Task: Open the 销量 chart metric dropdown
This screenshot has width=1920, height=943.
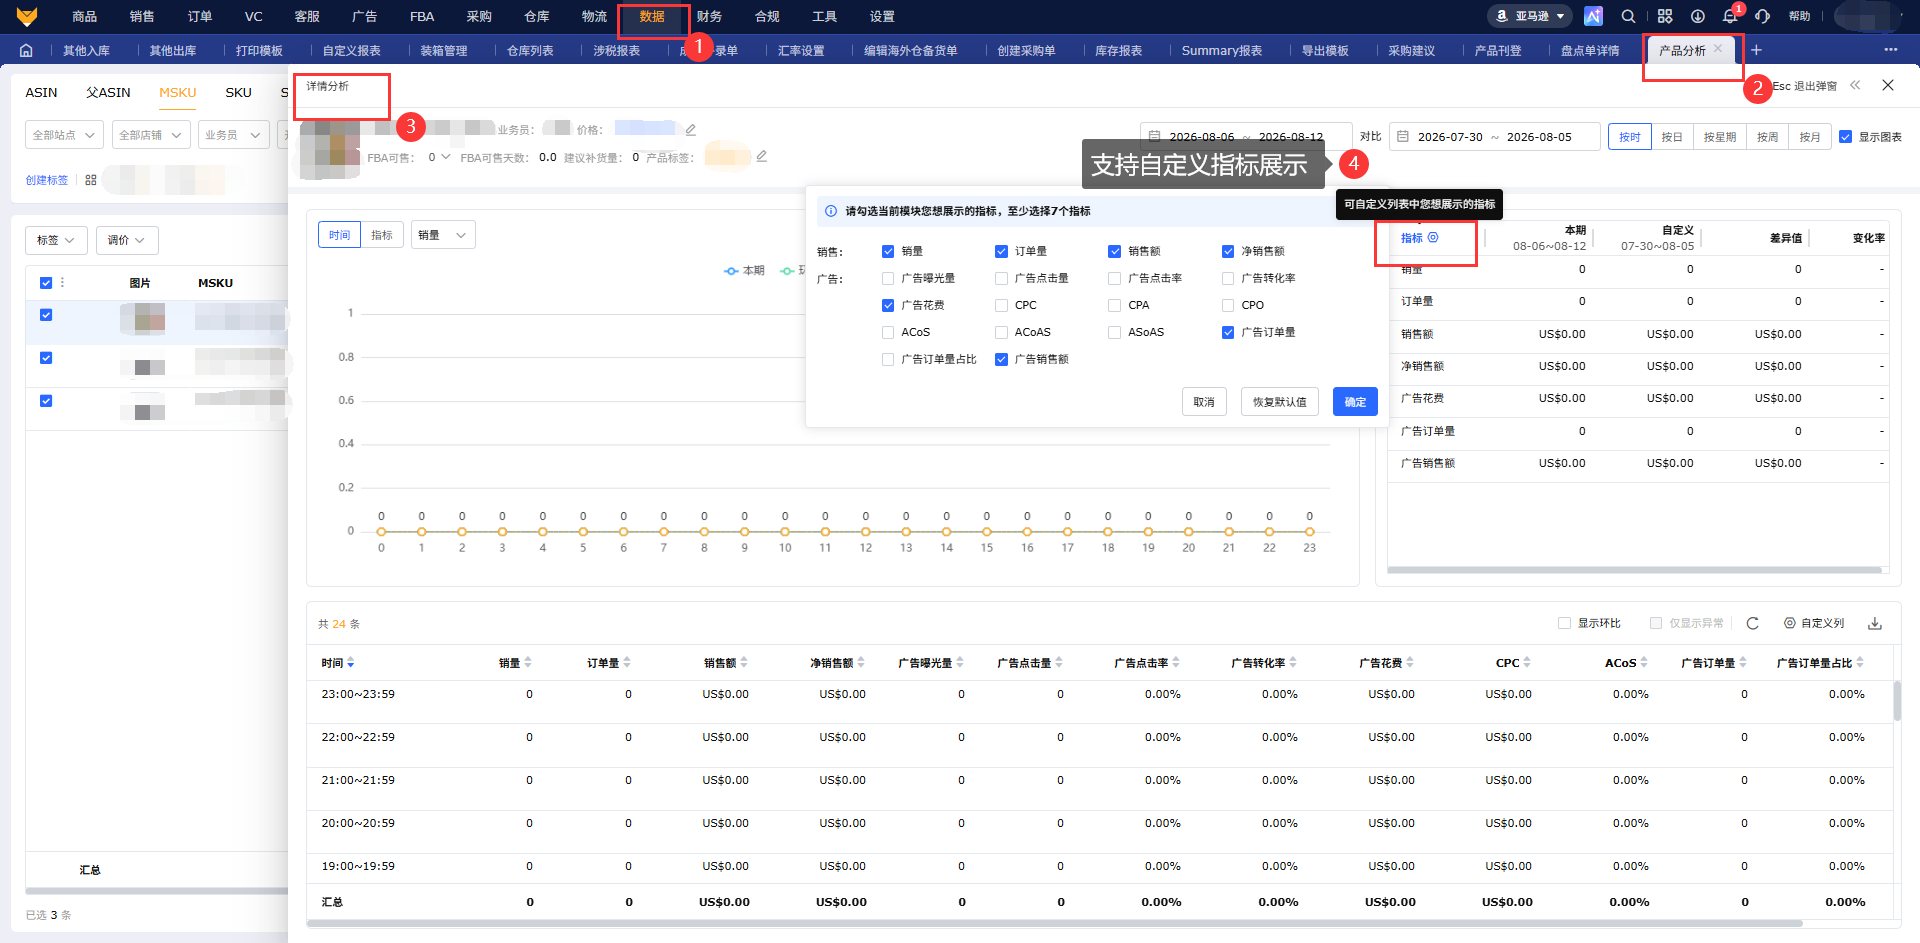Action: tap(443, 235)
